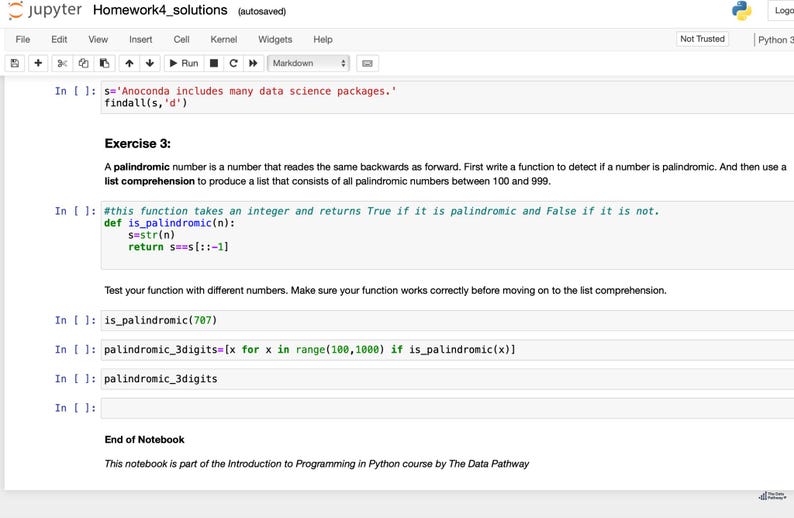Click the Data Pathway course credit text
The width and height of the screenshot is (794, 518).
[316, 464]
